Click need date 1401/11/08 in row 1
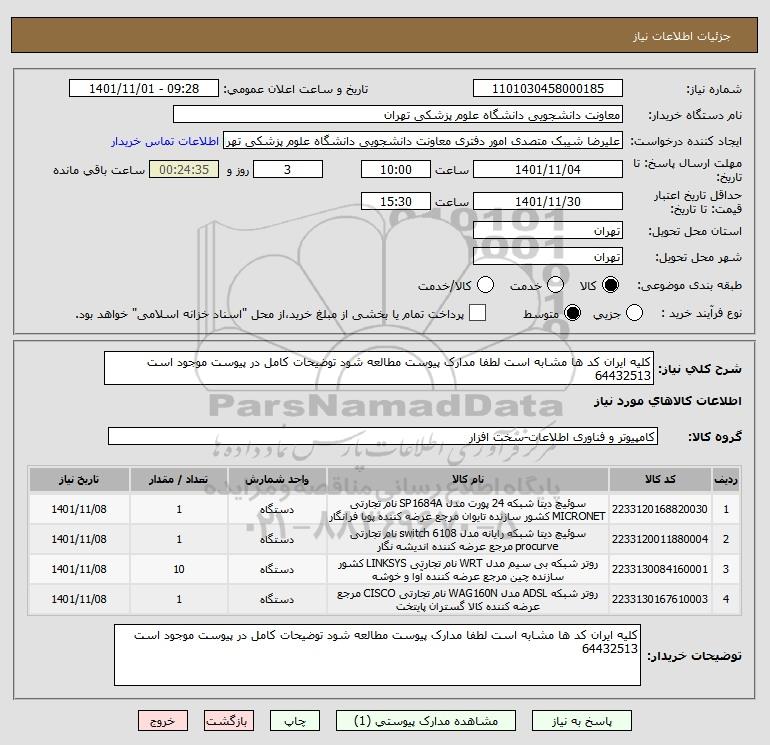The width and height of the screenshot is (770, 745). pyautogui.click(x=79, y=509)
